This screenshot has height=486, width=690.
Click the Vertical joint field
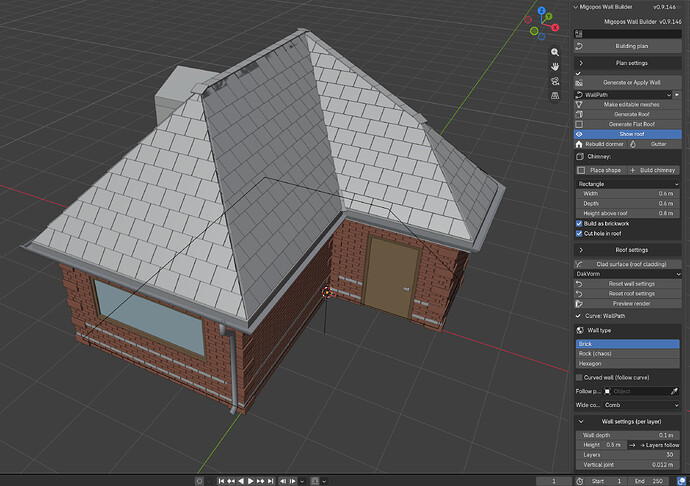(628, 464)
